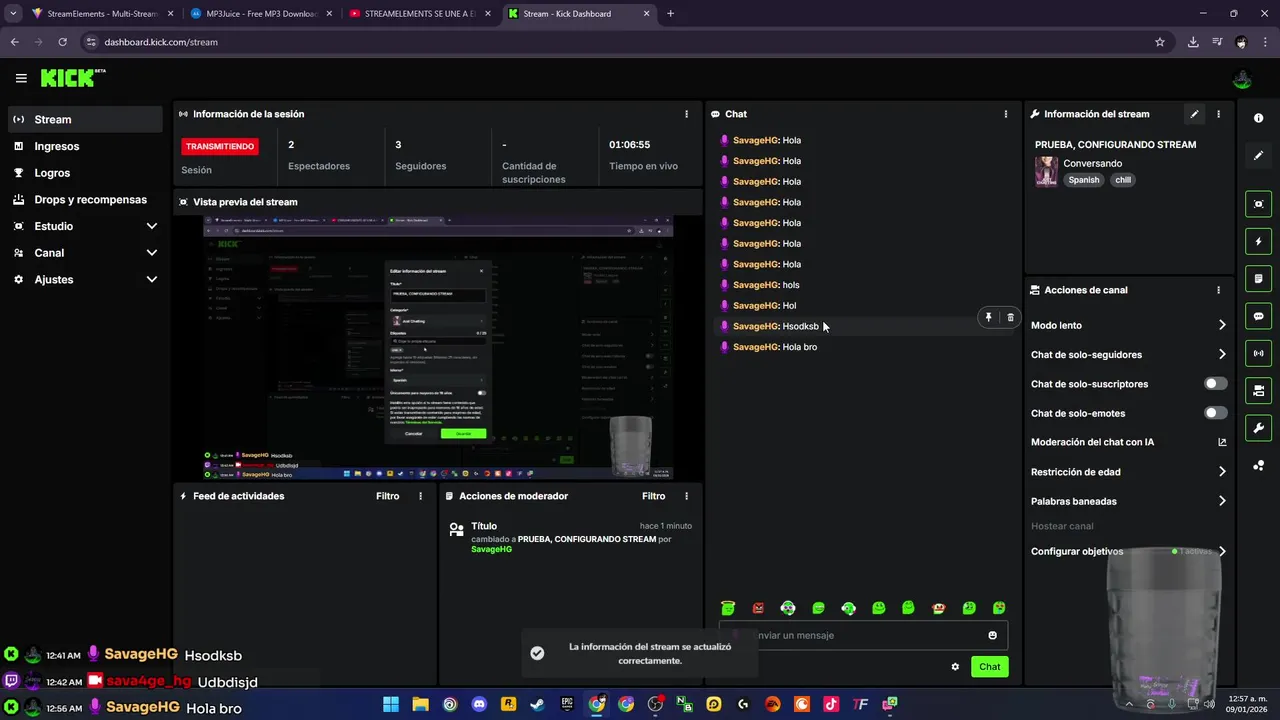Open options menu of the Chat panel

click(x=1006, y=114)
